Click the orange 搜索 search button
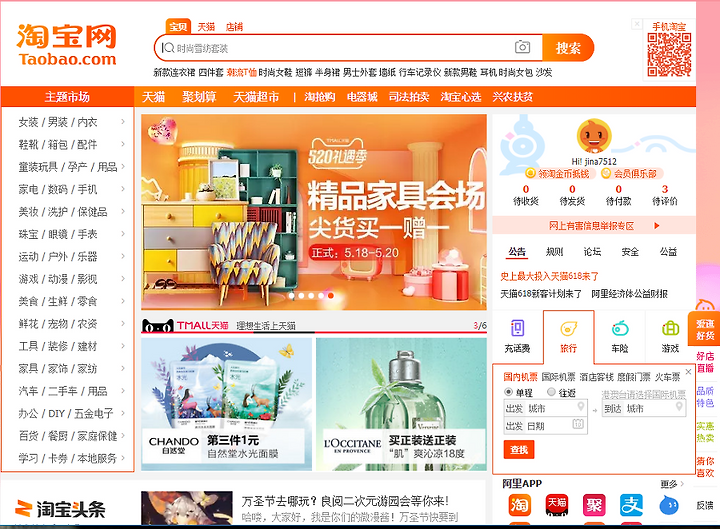The image size is (720, 529). pos(568,47)
